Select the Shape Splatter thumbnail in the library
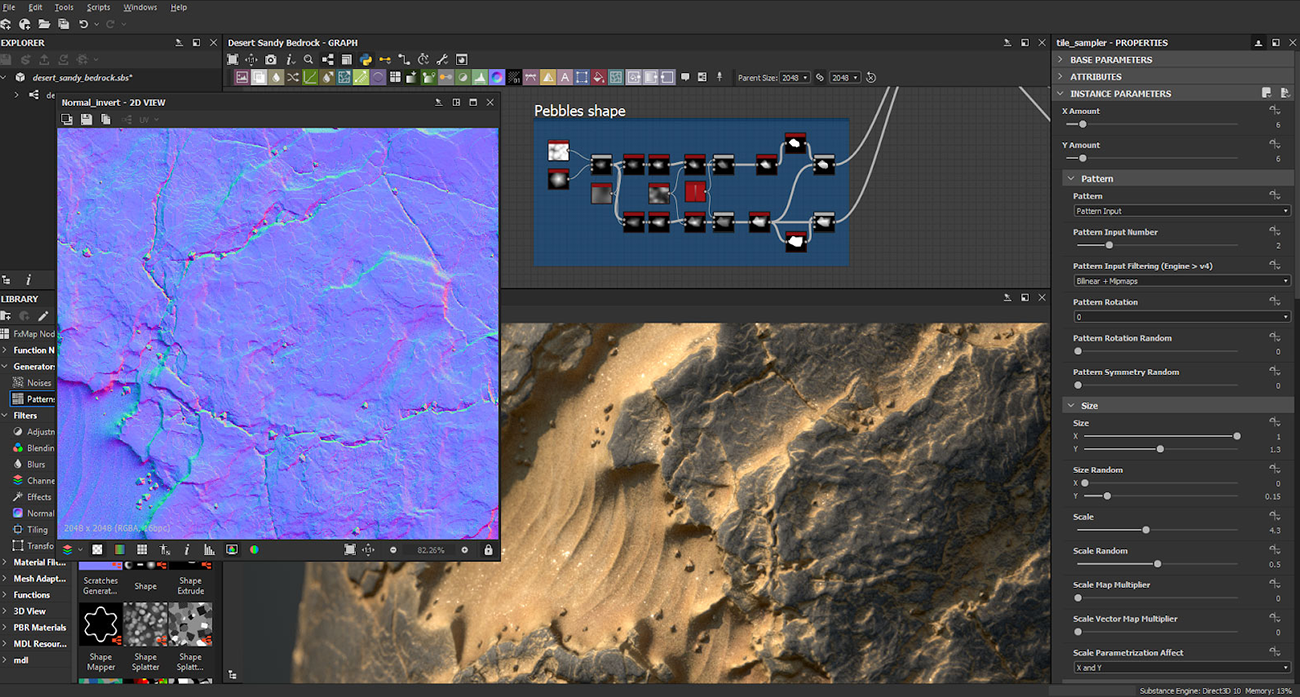1300x697 pixels. click(145, 624)
